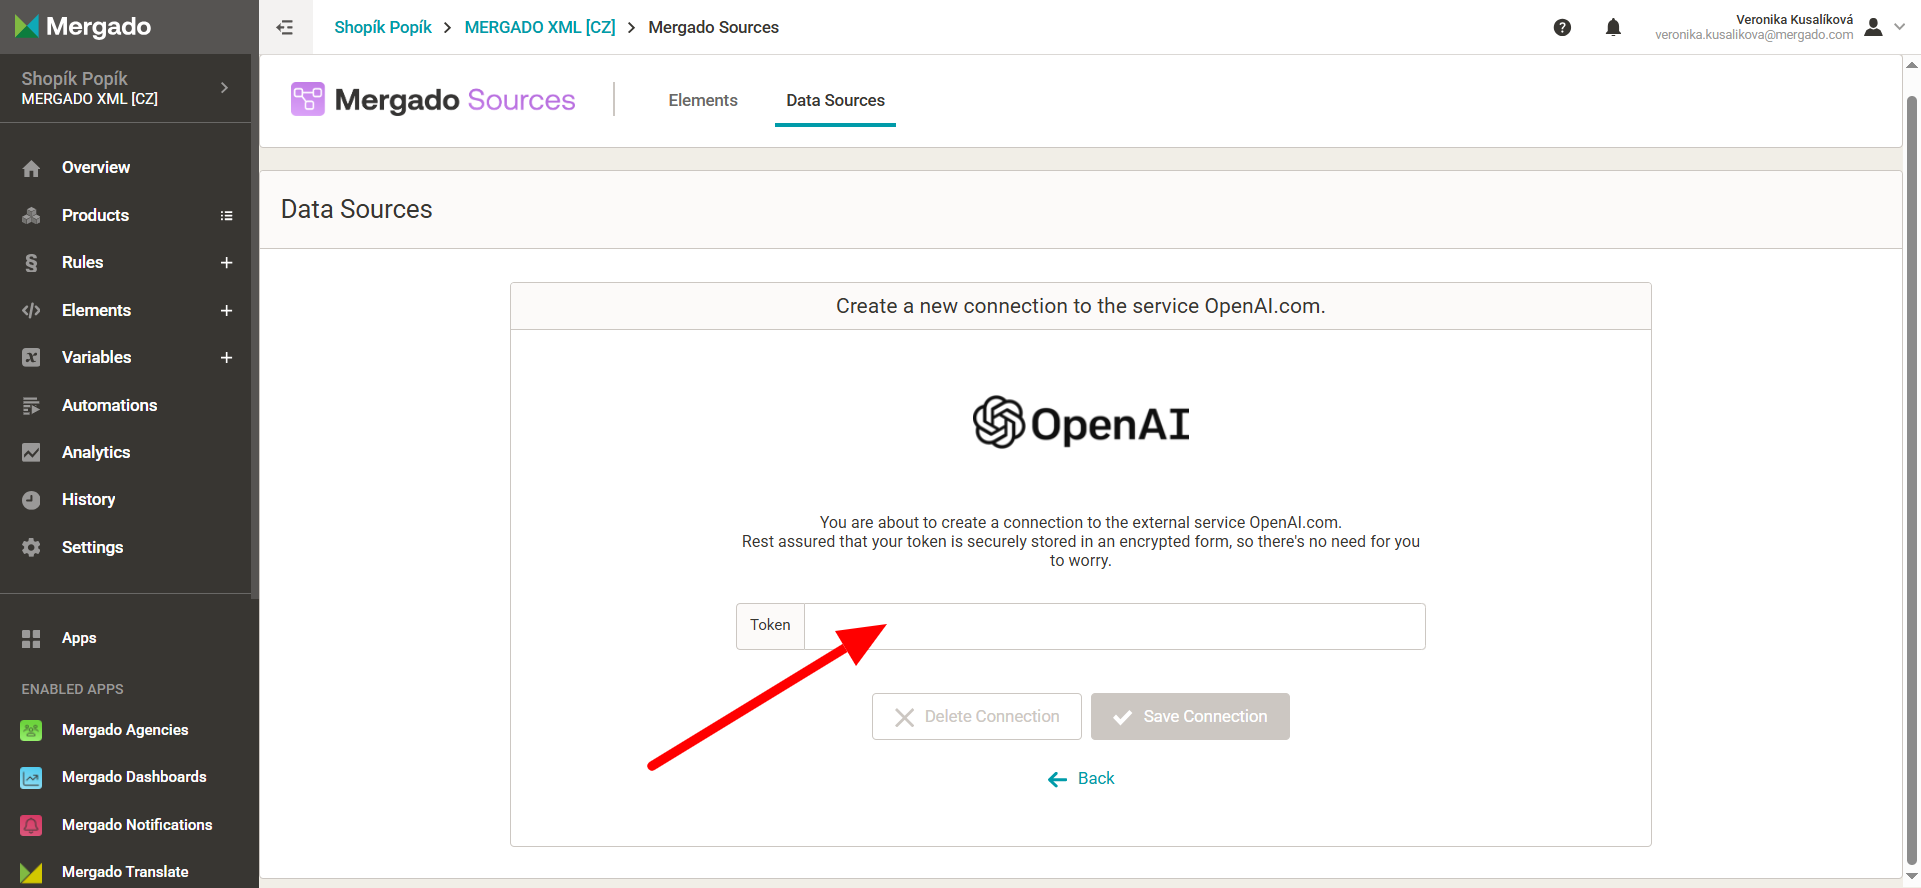This screenshot has height=888, width=1921.
Task: Switch to the Elements tab
Action: coord(703,100)
